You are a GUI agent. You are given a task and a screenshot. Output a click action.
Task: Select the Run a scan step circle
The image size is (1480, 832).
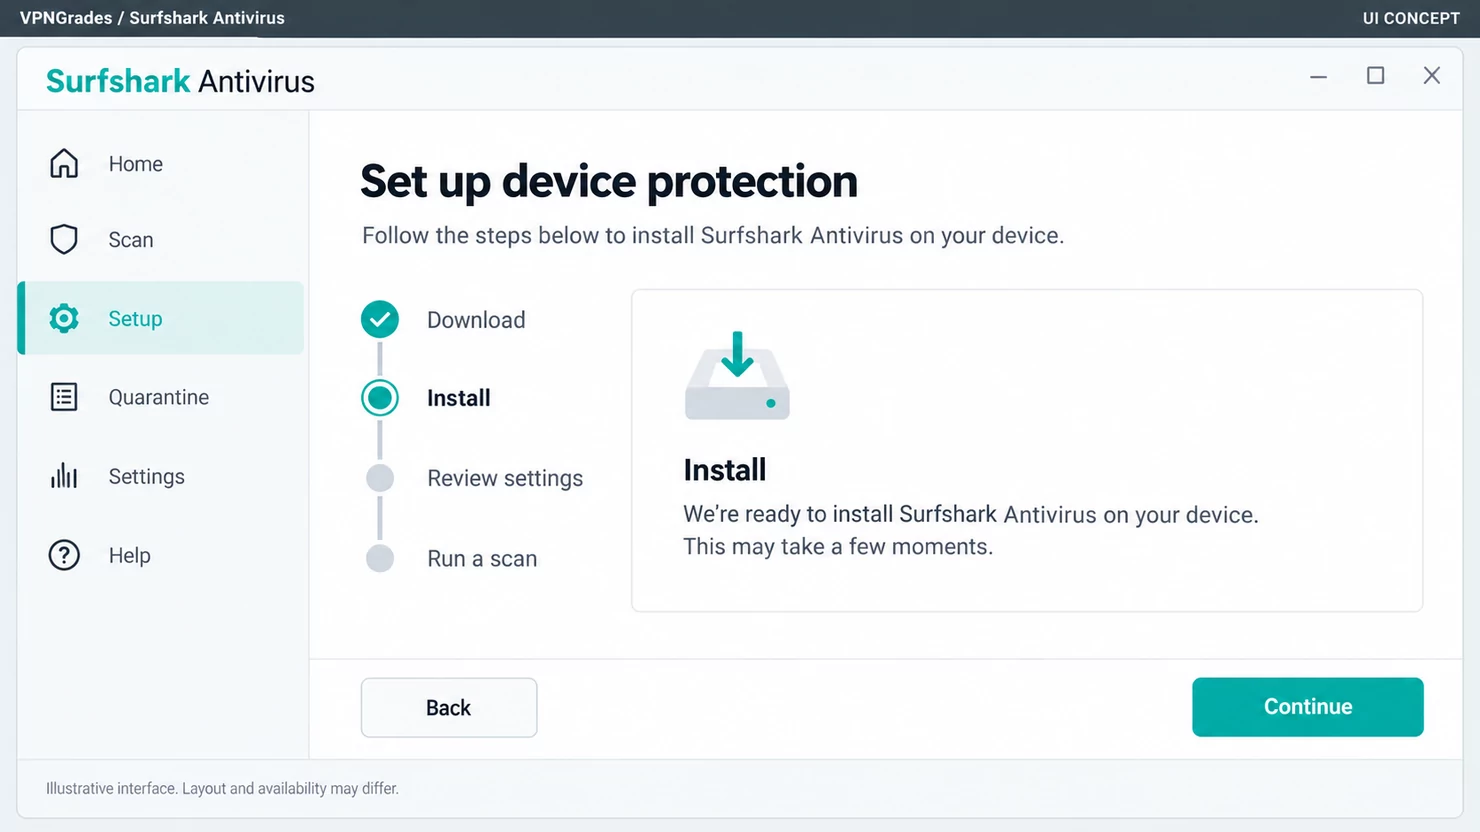pos(380,558)
